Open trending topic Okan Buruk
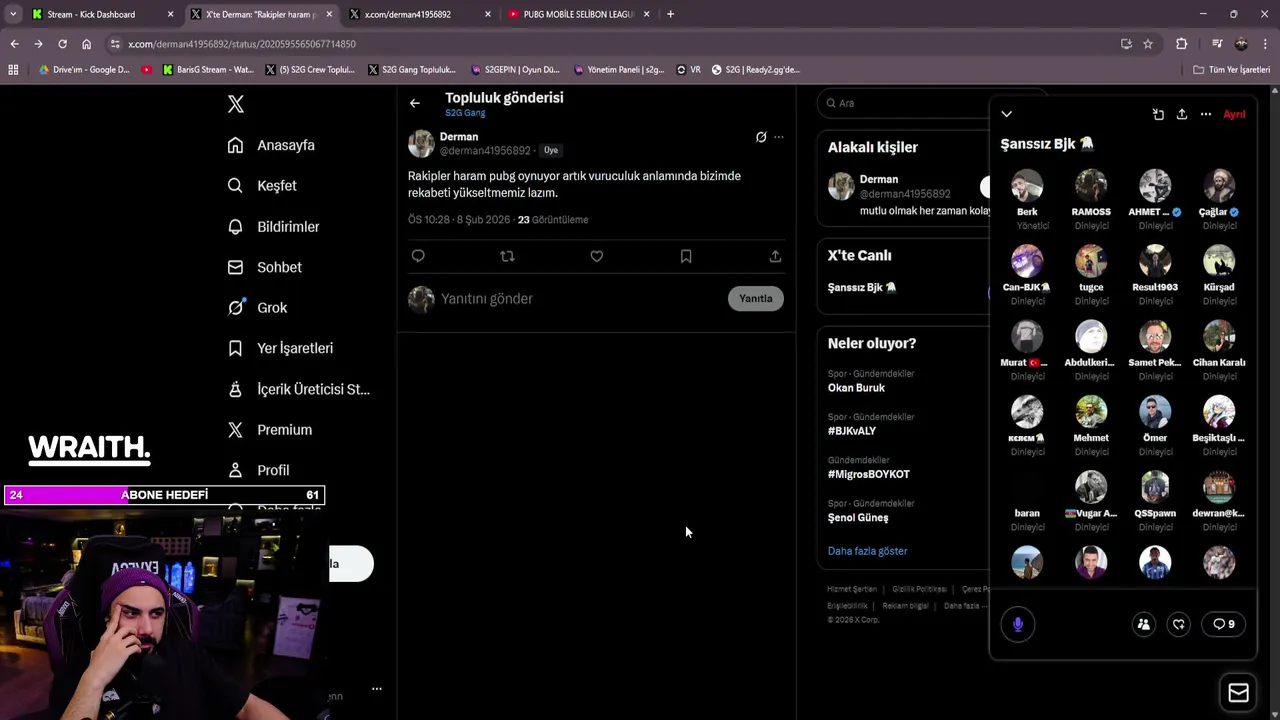The height and width of the screenshot is (720, 1280). click(856, 388)
